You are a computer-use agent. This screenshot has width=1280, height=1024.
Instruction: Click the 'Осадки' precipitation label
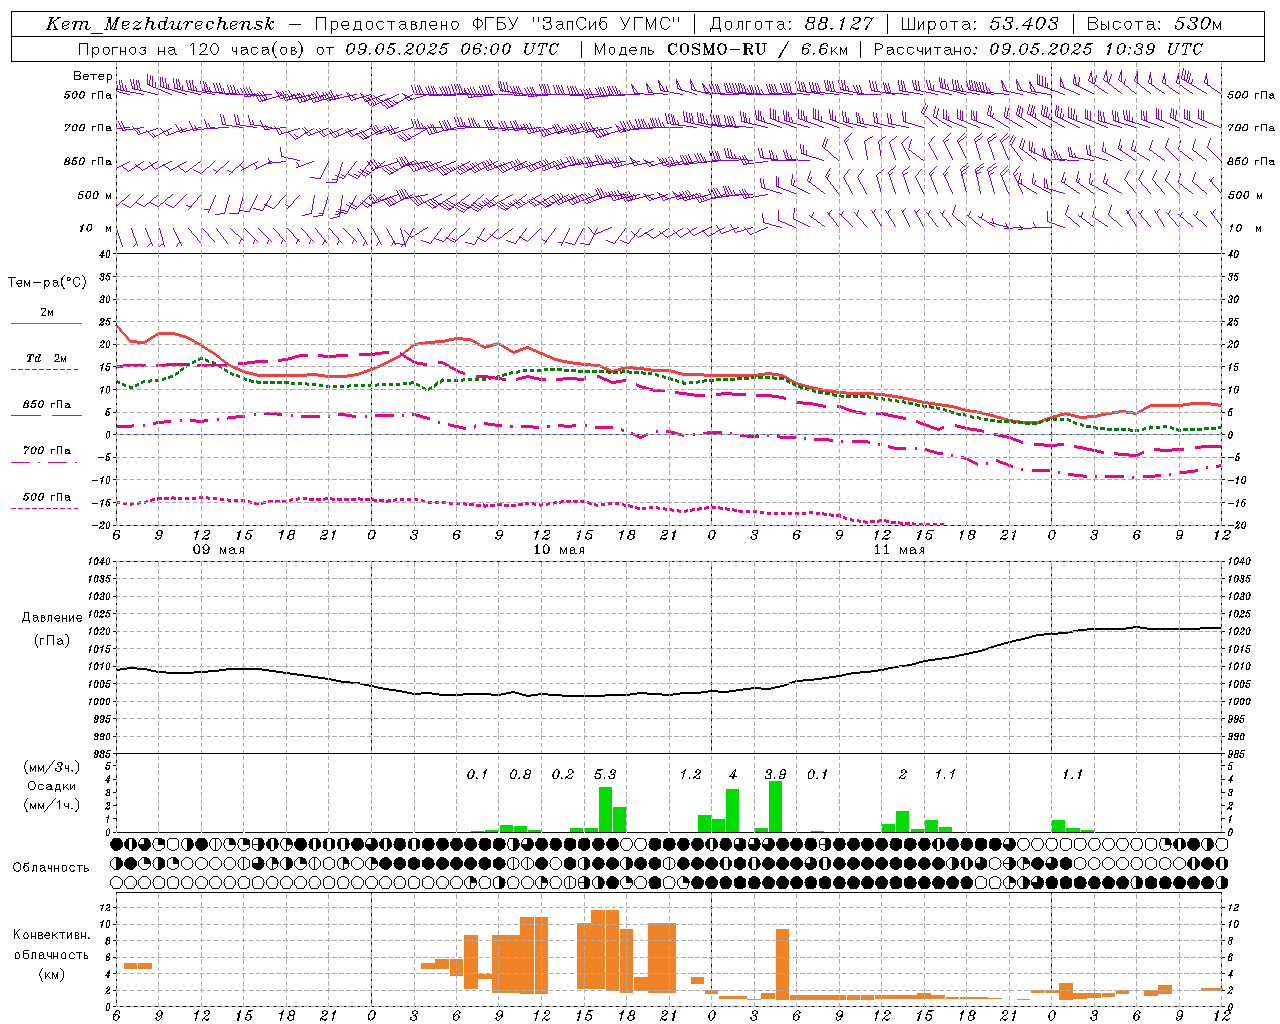pyautogui.click(x=50, y=786)
